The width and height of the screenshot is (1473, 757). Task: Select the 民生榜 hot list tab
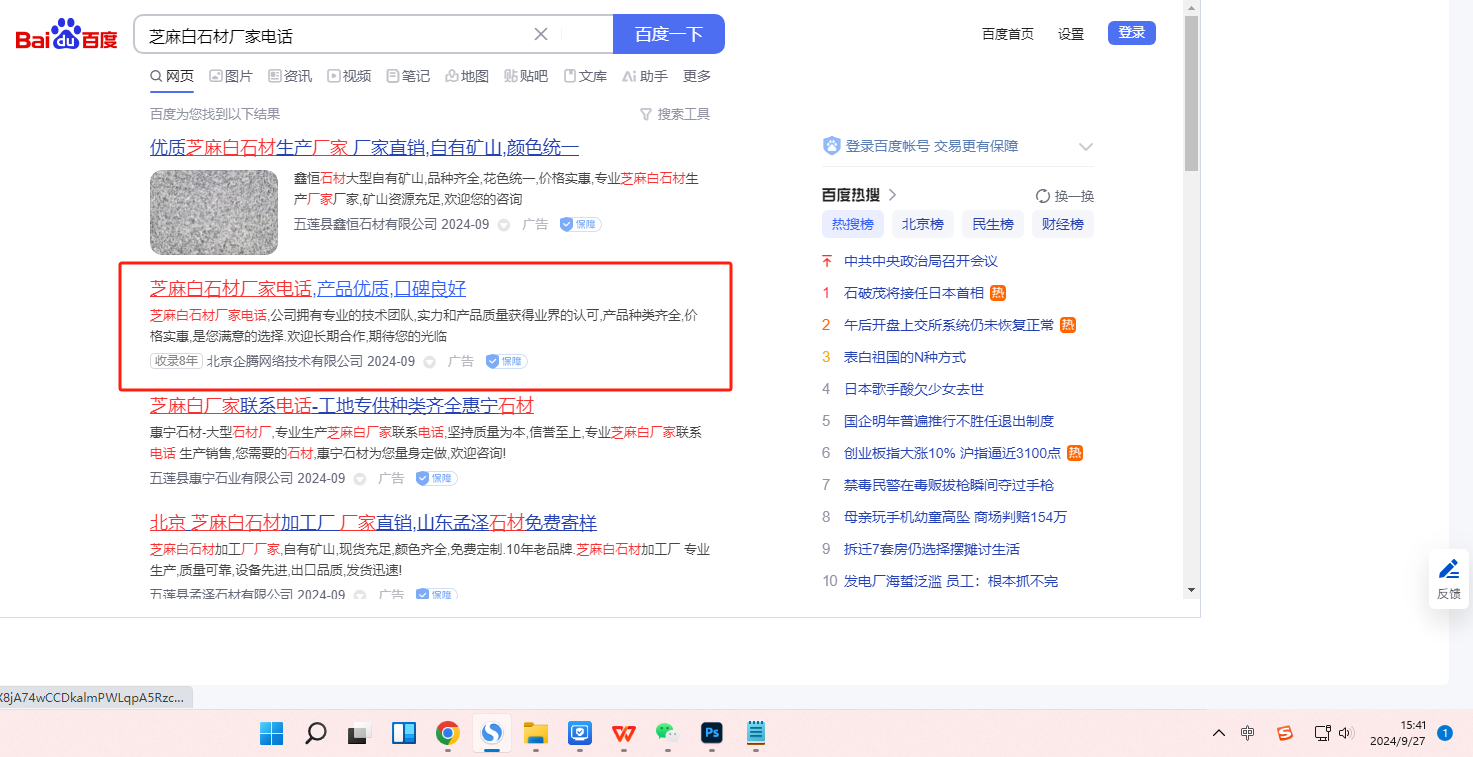(x=993, y=224)
